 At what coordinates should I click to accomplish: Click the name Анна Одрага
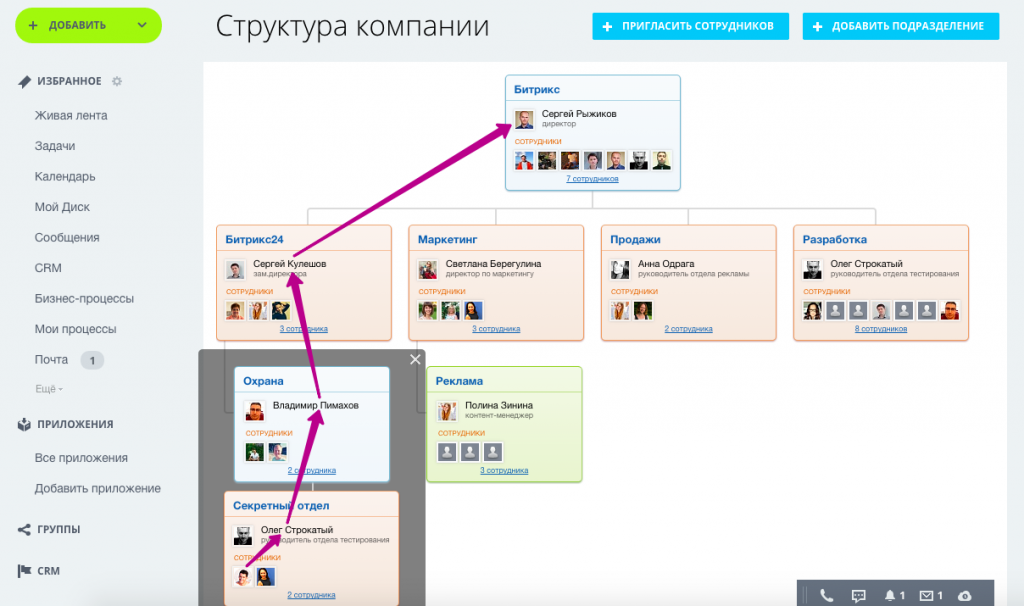click(x=666, y=264)
